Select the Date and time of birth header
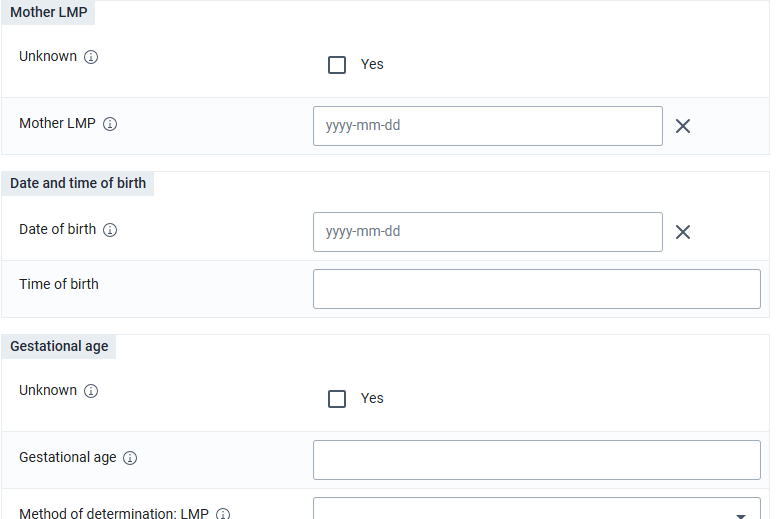 [x=78, y=184]
